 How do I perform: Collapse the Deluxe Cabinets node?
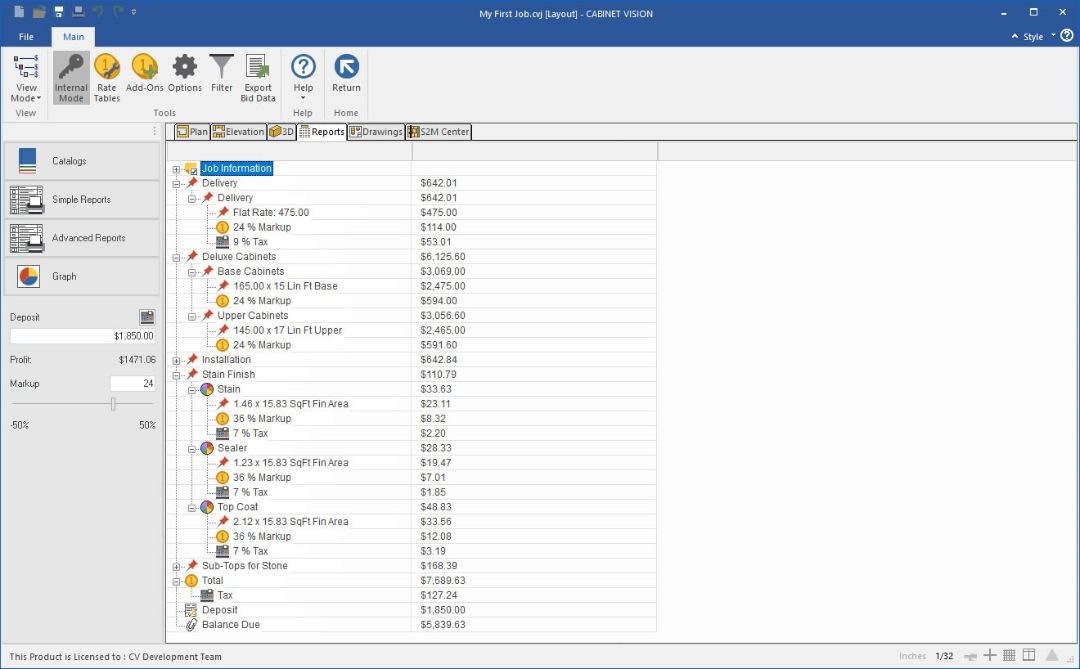tap(176, 257)
